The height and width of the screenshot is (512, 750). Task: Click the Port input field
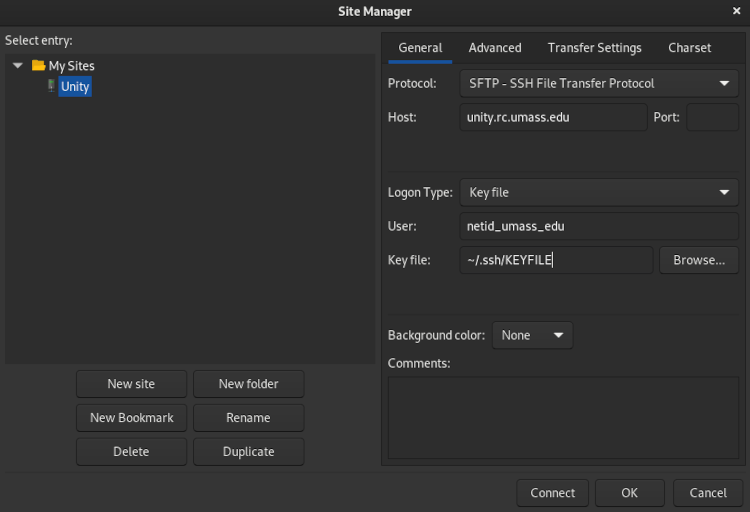(712, 117)
